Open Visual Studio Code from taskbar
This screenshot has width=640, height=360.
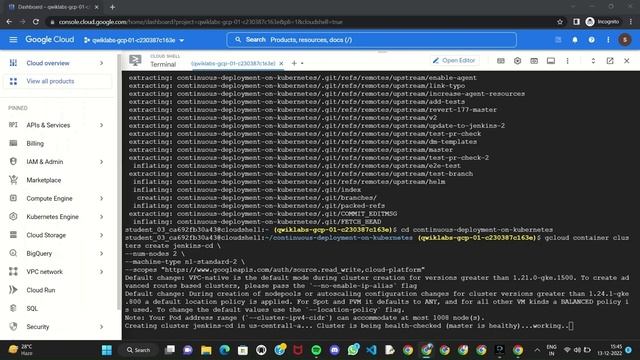371,350
